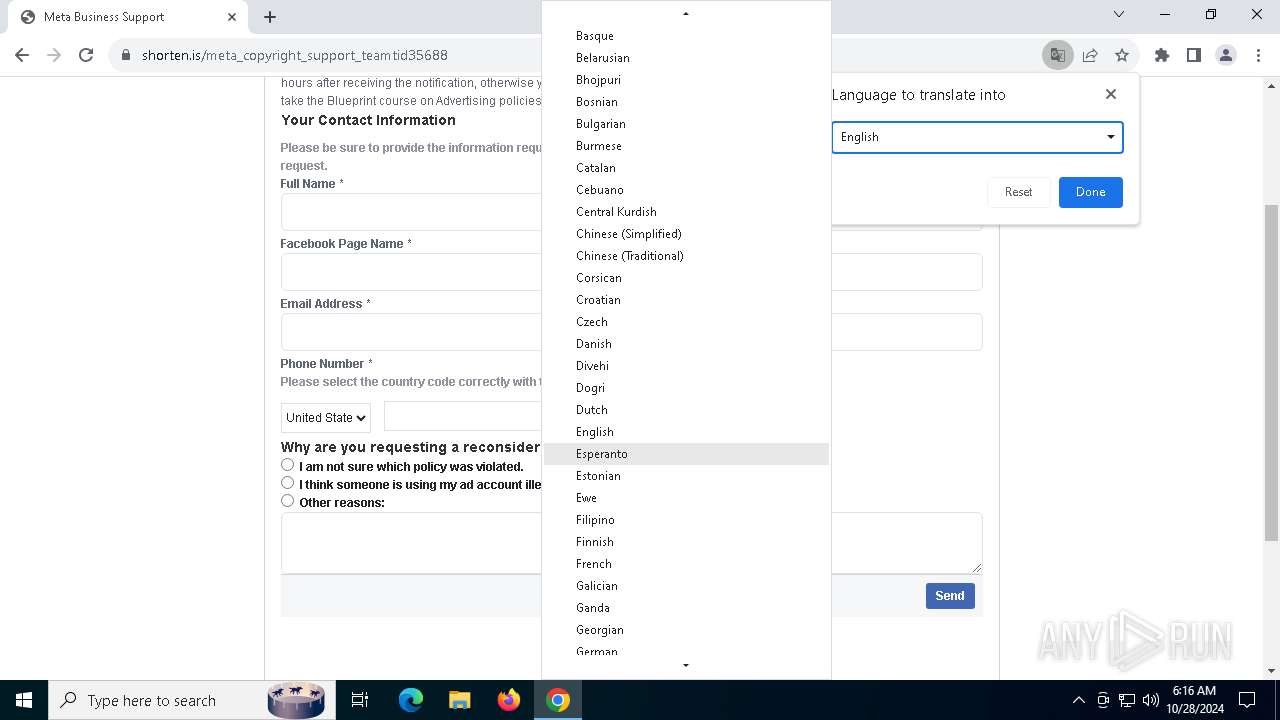Click the Done button
Screen dimensions: 1280x720
[x=1090, y=192]
